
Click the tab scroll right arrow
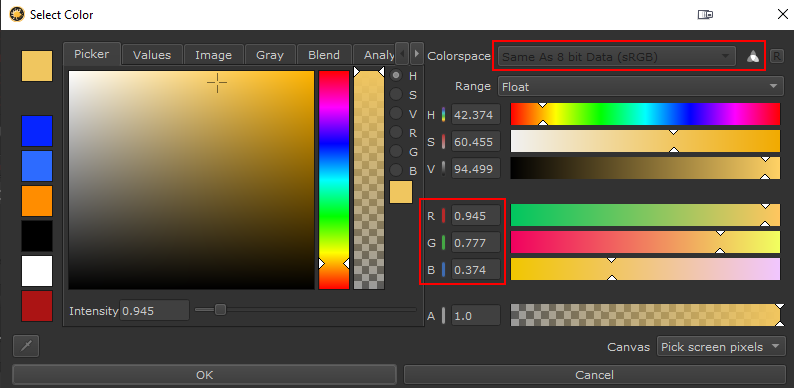(x=416, y=53)
